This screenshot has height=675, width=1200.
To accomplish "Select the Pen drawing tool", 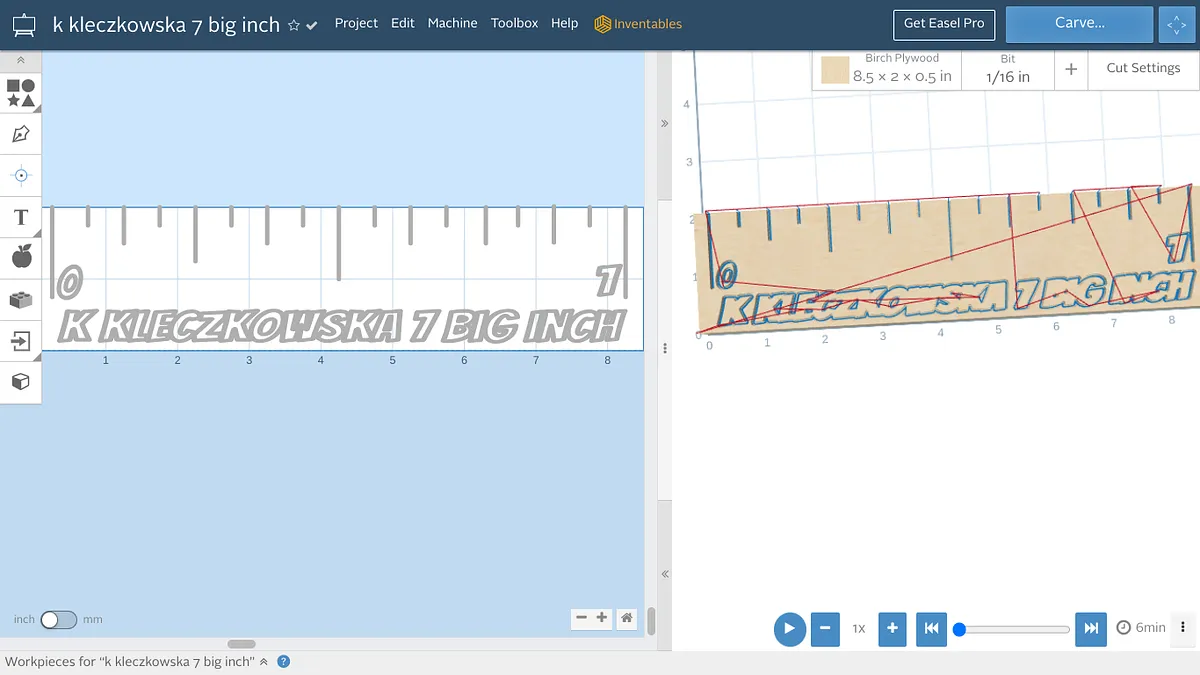I will [21, 134].
